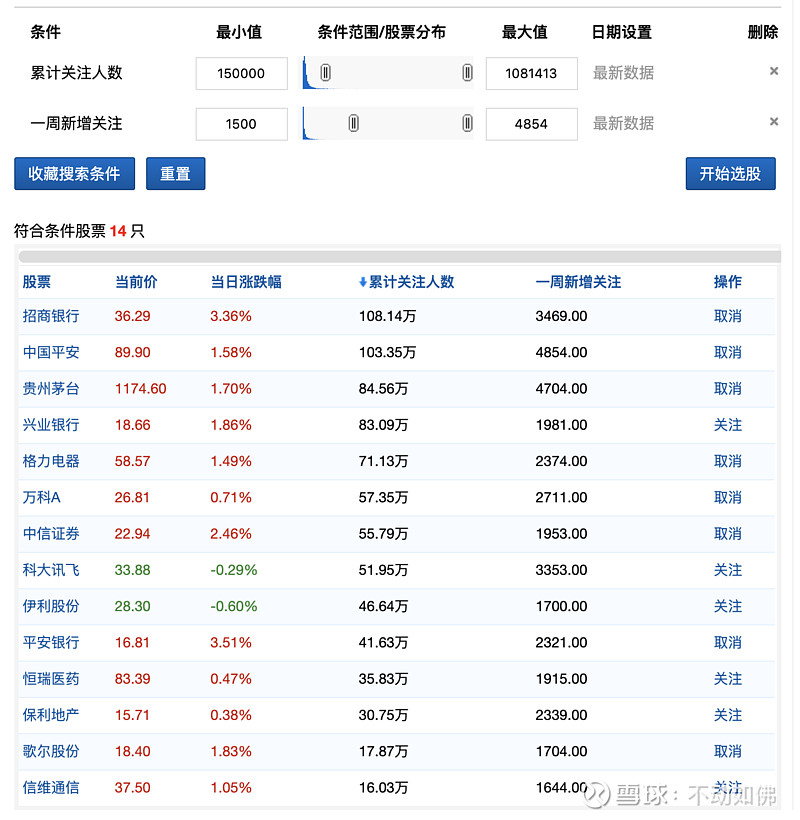Click 取消 for 中国平安
800x820 pixels.
click(x=728, y=352)
